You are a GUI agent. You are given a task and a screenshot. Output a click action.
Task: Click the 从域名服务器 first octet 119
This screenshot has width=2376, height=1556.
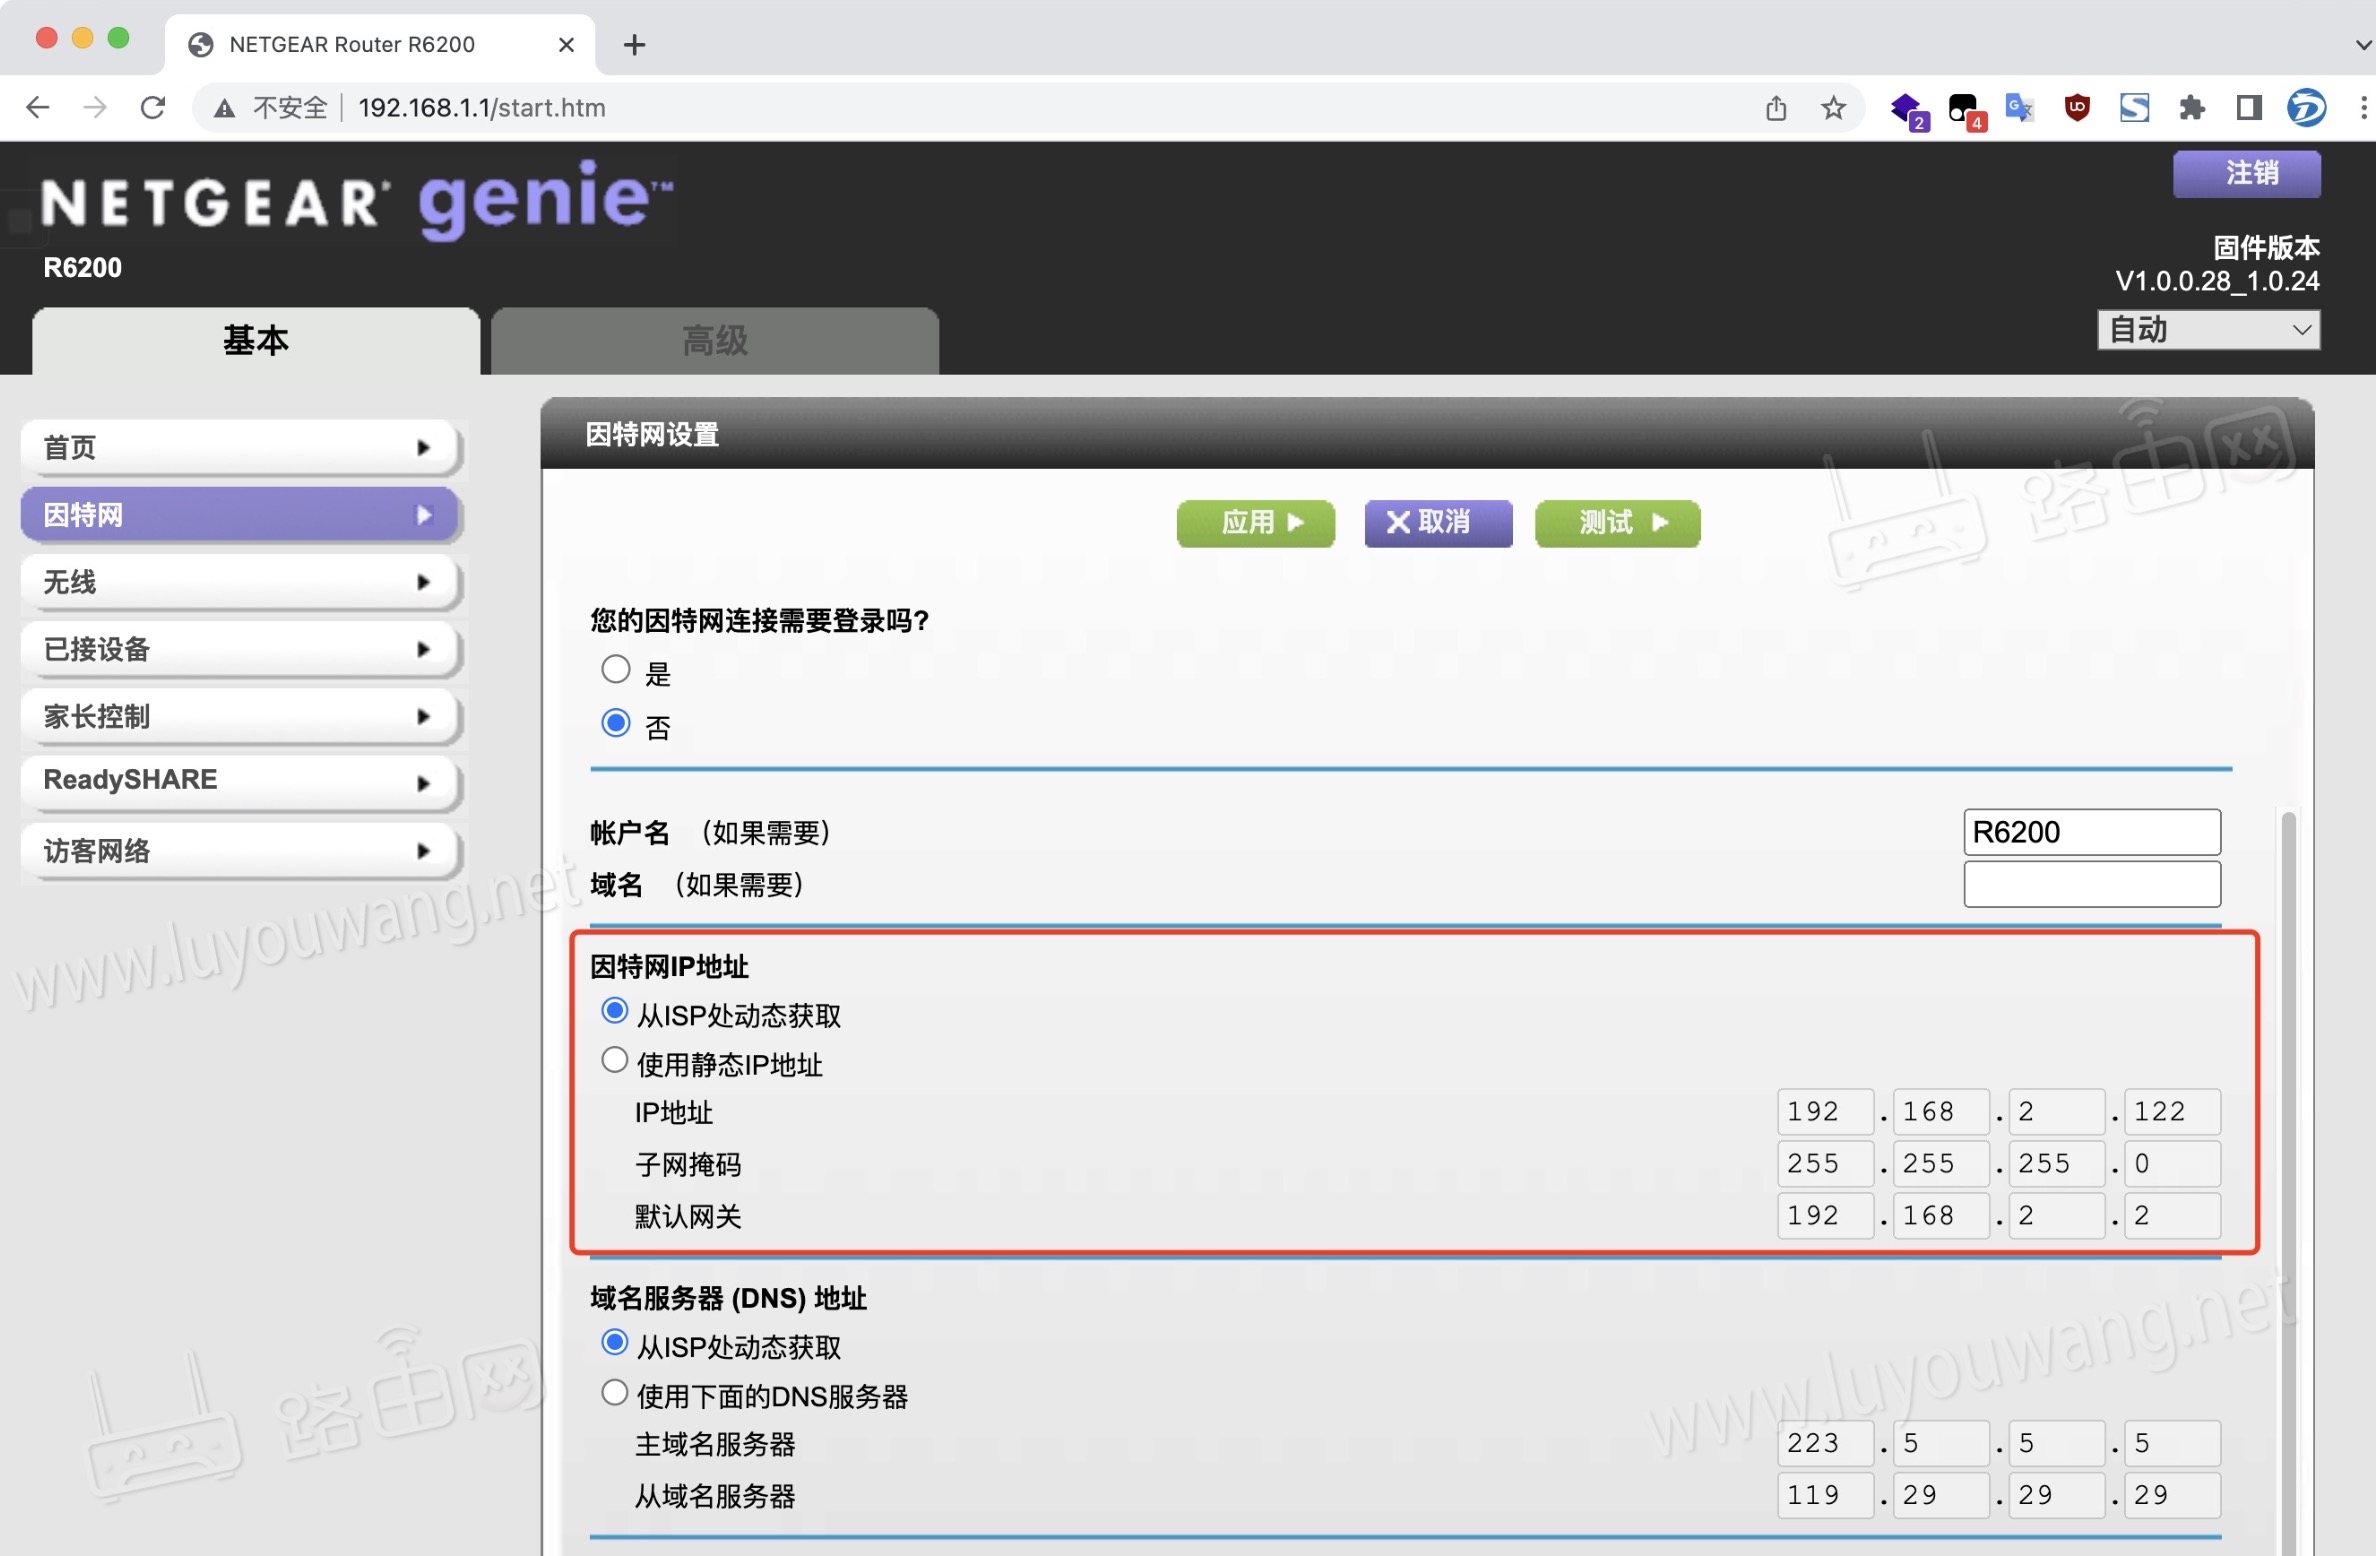pos(1825,1495)
